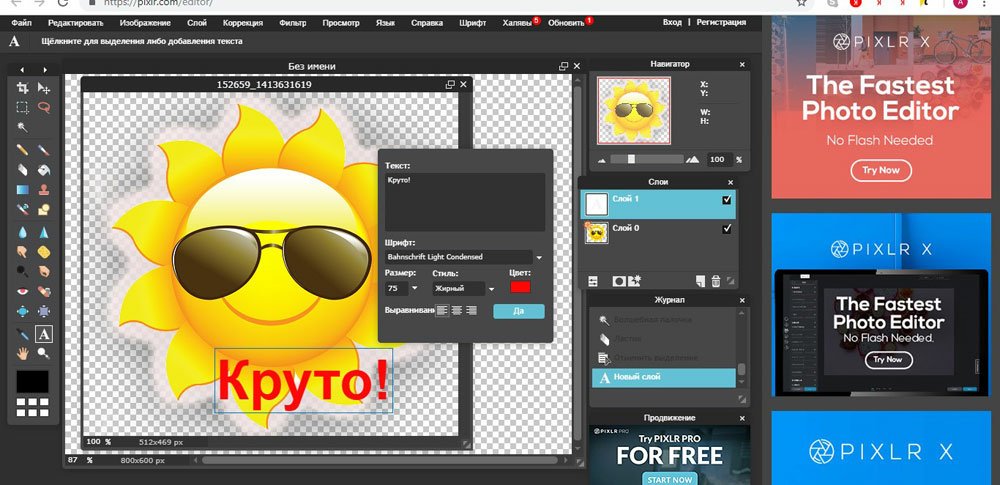The width and height of the screenshot is (1000, 485).
Task: Open the Слой menu
Action: pyautogui.click(x=197, y=21)
